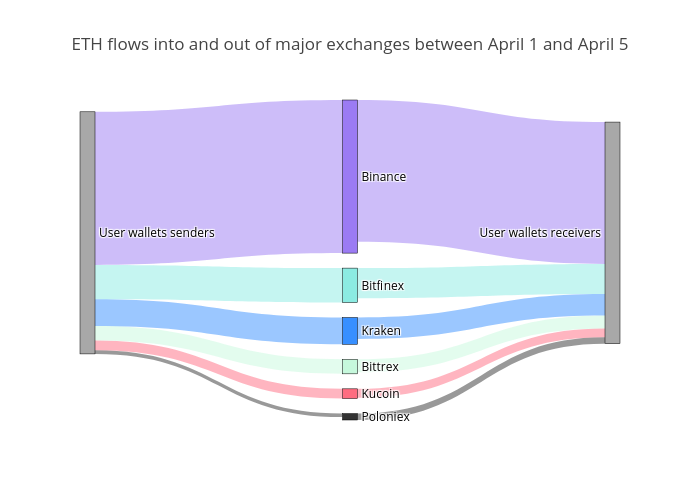This screenshot has width=700, height=500.
Task: Click the chart title about ETH flows
Action: coord(350,45)
